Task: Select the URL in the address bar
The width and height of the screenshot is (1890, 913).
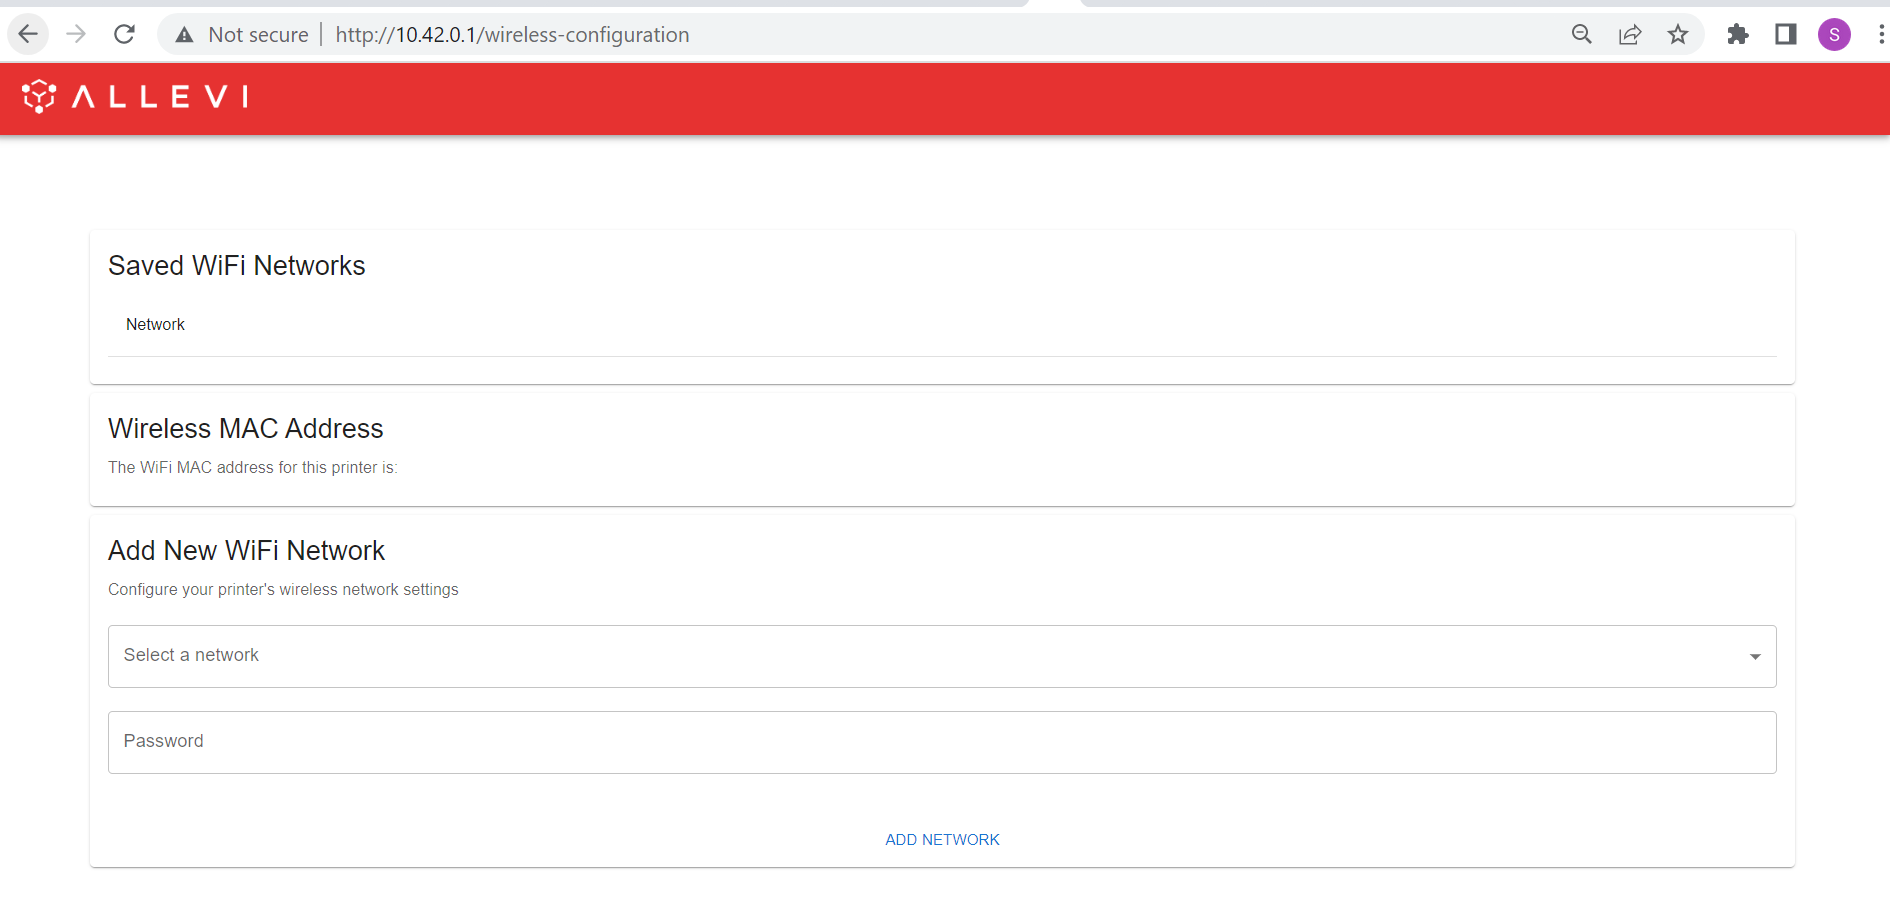Action: [512, 35]
